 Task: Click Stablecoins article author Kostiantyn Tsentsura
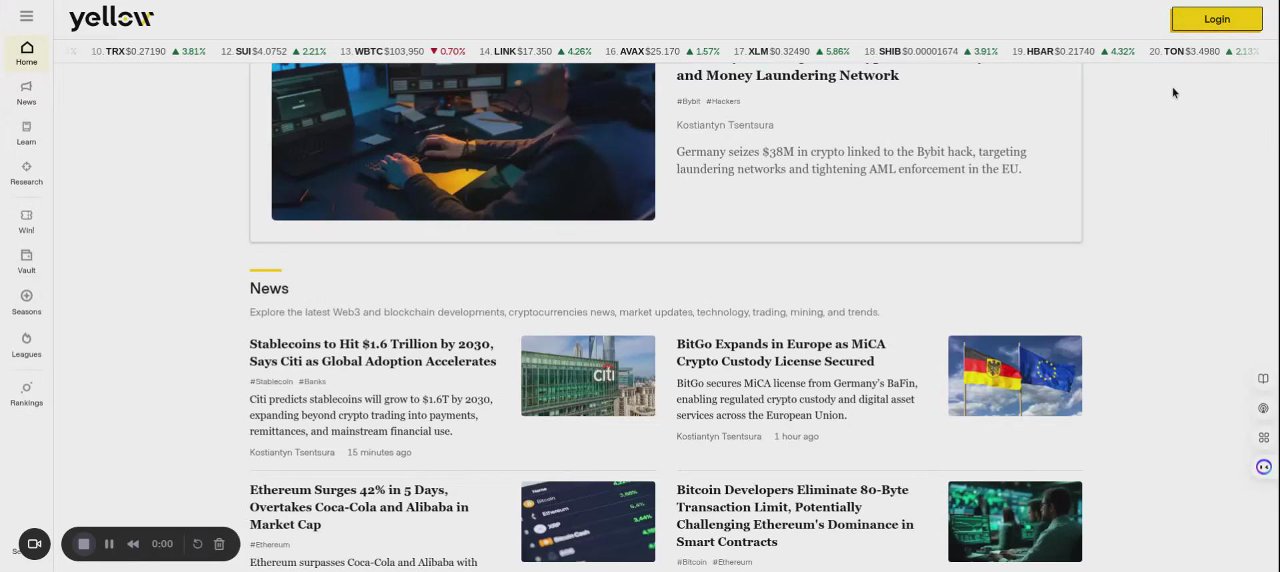tap(292, 452)
